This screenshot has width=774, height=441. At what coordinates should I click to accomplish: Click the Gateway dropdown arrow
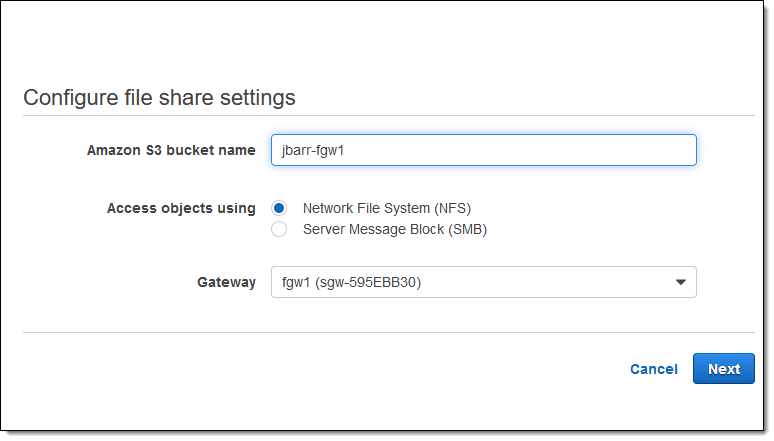(x=680, y=282)
